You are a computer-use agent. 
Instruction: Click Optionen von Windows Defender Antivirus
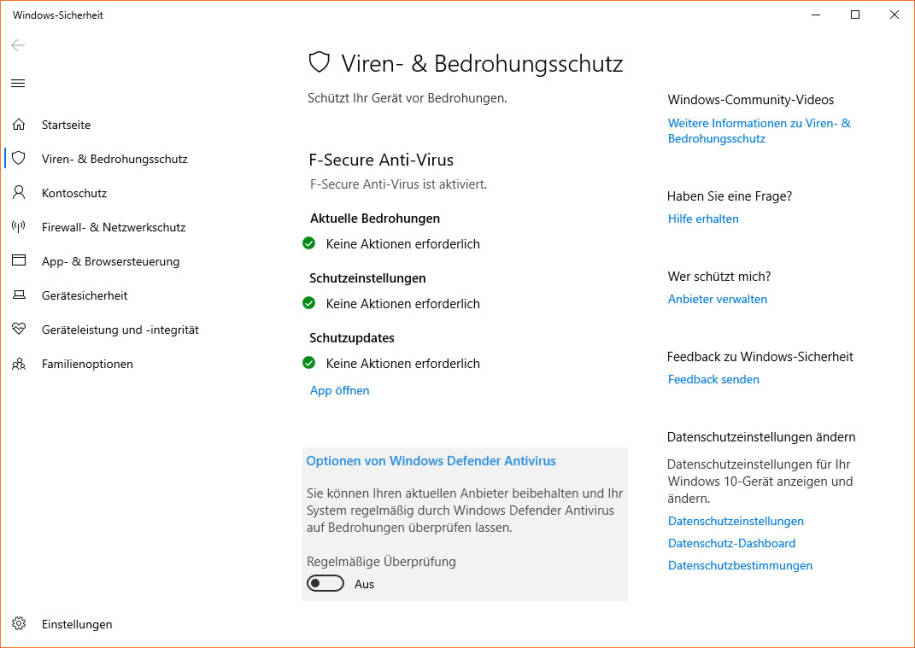(x=430, y=461)
